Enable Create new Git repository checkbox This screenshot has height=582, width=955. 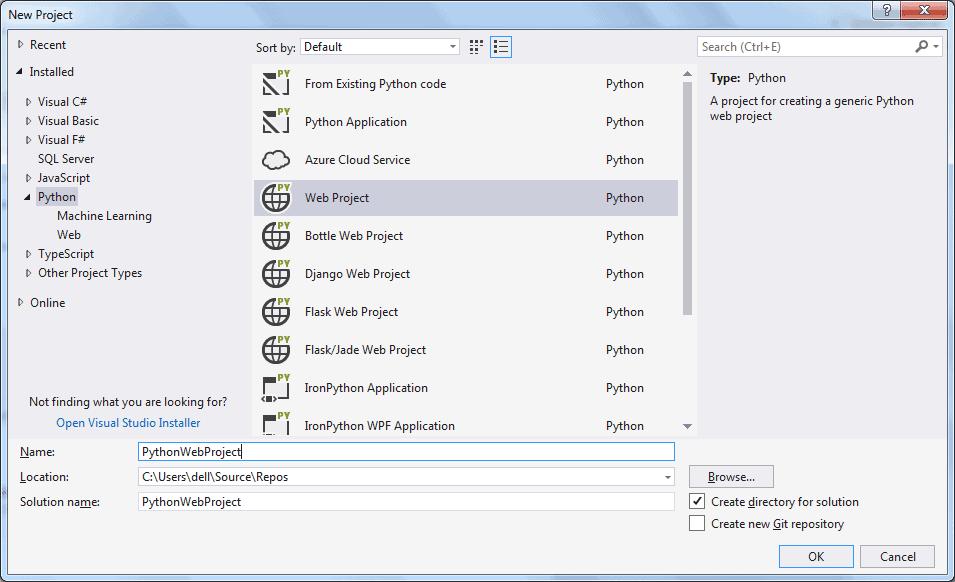697,524
